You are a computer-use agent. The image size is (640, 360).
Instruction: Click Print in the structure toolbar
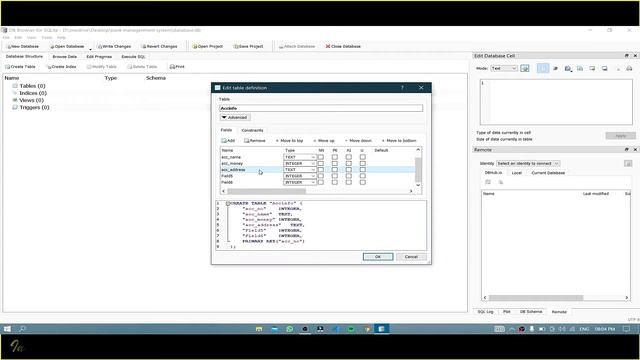[177, 67]
